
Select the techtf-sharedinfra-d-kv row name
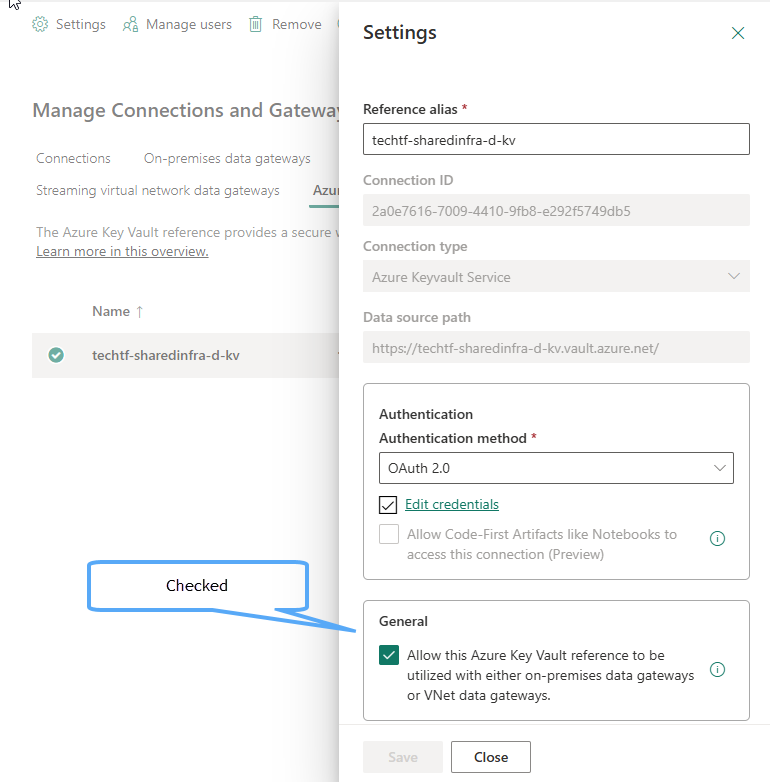click(166, 355)
